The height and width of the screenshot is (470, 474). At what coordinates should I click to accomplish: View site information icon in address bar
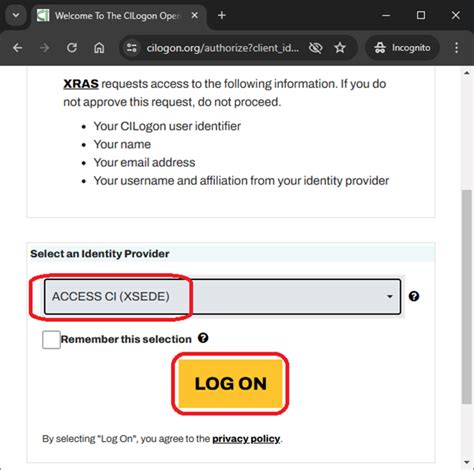tap(132, 48)
